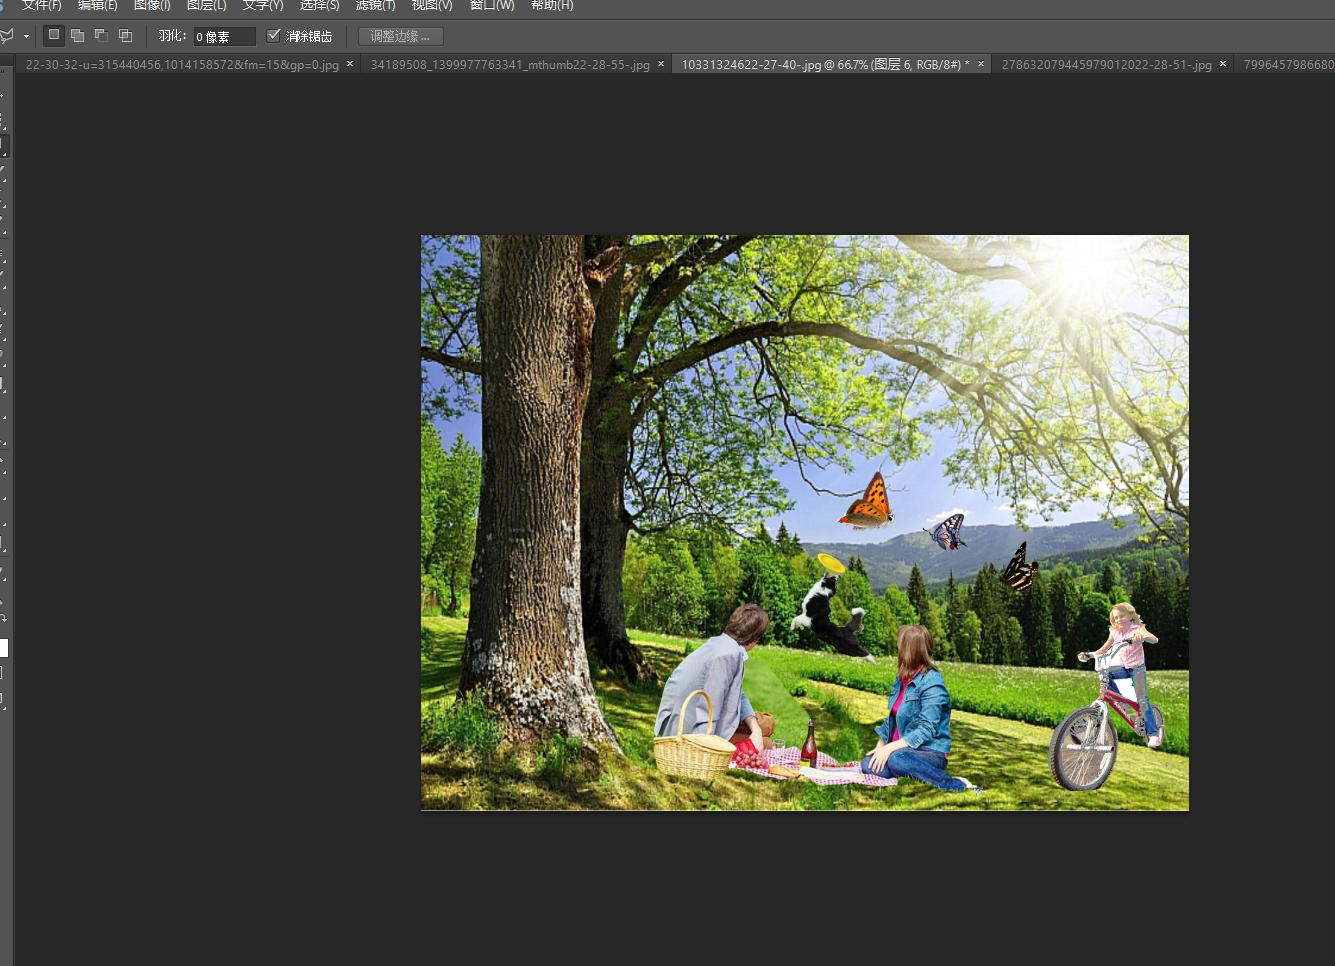Click the polygonal lasso tool preset icon
Image resolution: width=1335 pixels, height=966 pixels.
pyautogui.click(x=7, y=36)
